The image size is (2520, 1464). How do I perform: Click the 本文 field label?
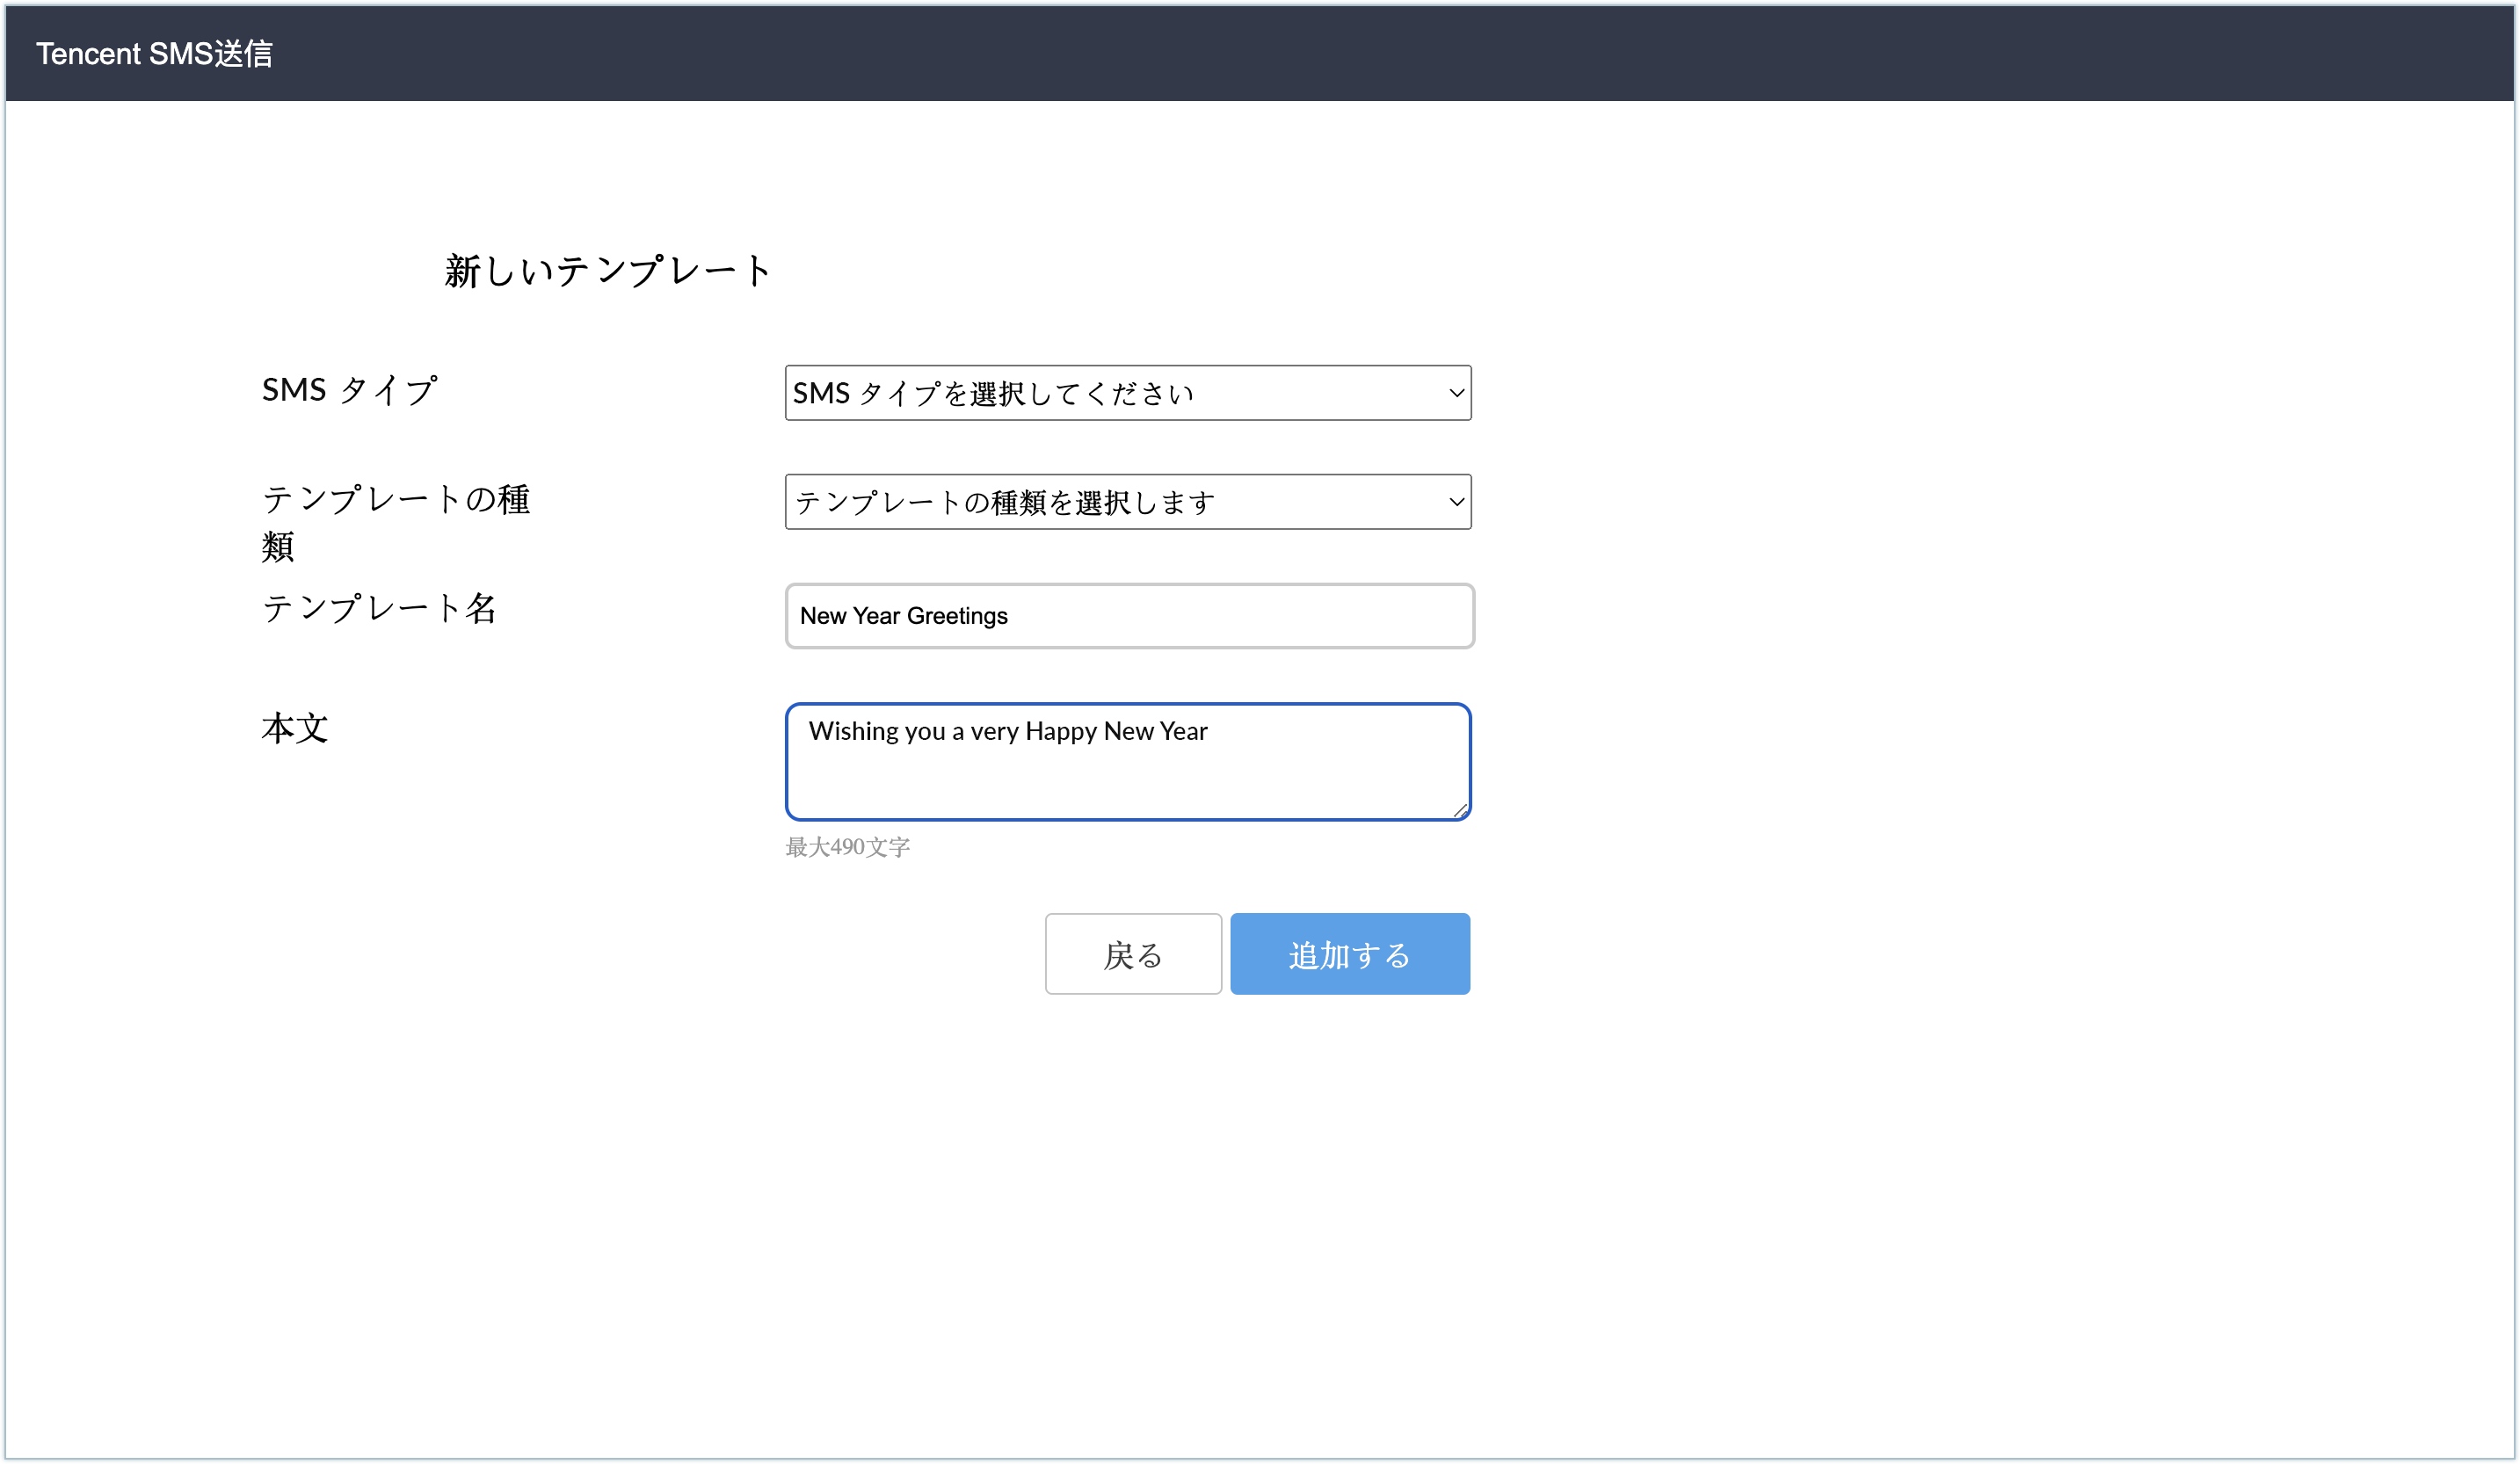click(x=295, y=728)
